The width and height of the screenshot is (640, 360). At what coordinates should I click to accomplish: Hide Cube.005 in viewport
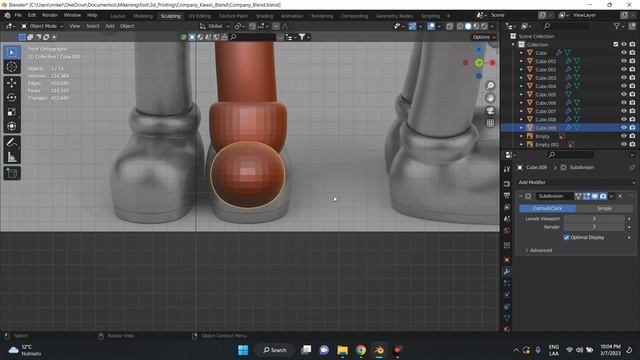[x=624, y=94]
